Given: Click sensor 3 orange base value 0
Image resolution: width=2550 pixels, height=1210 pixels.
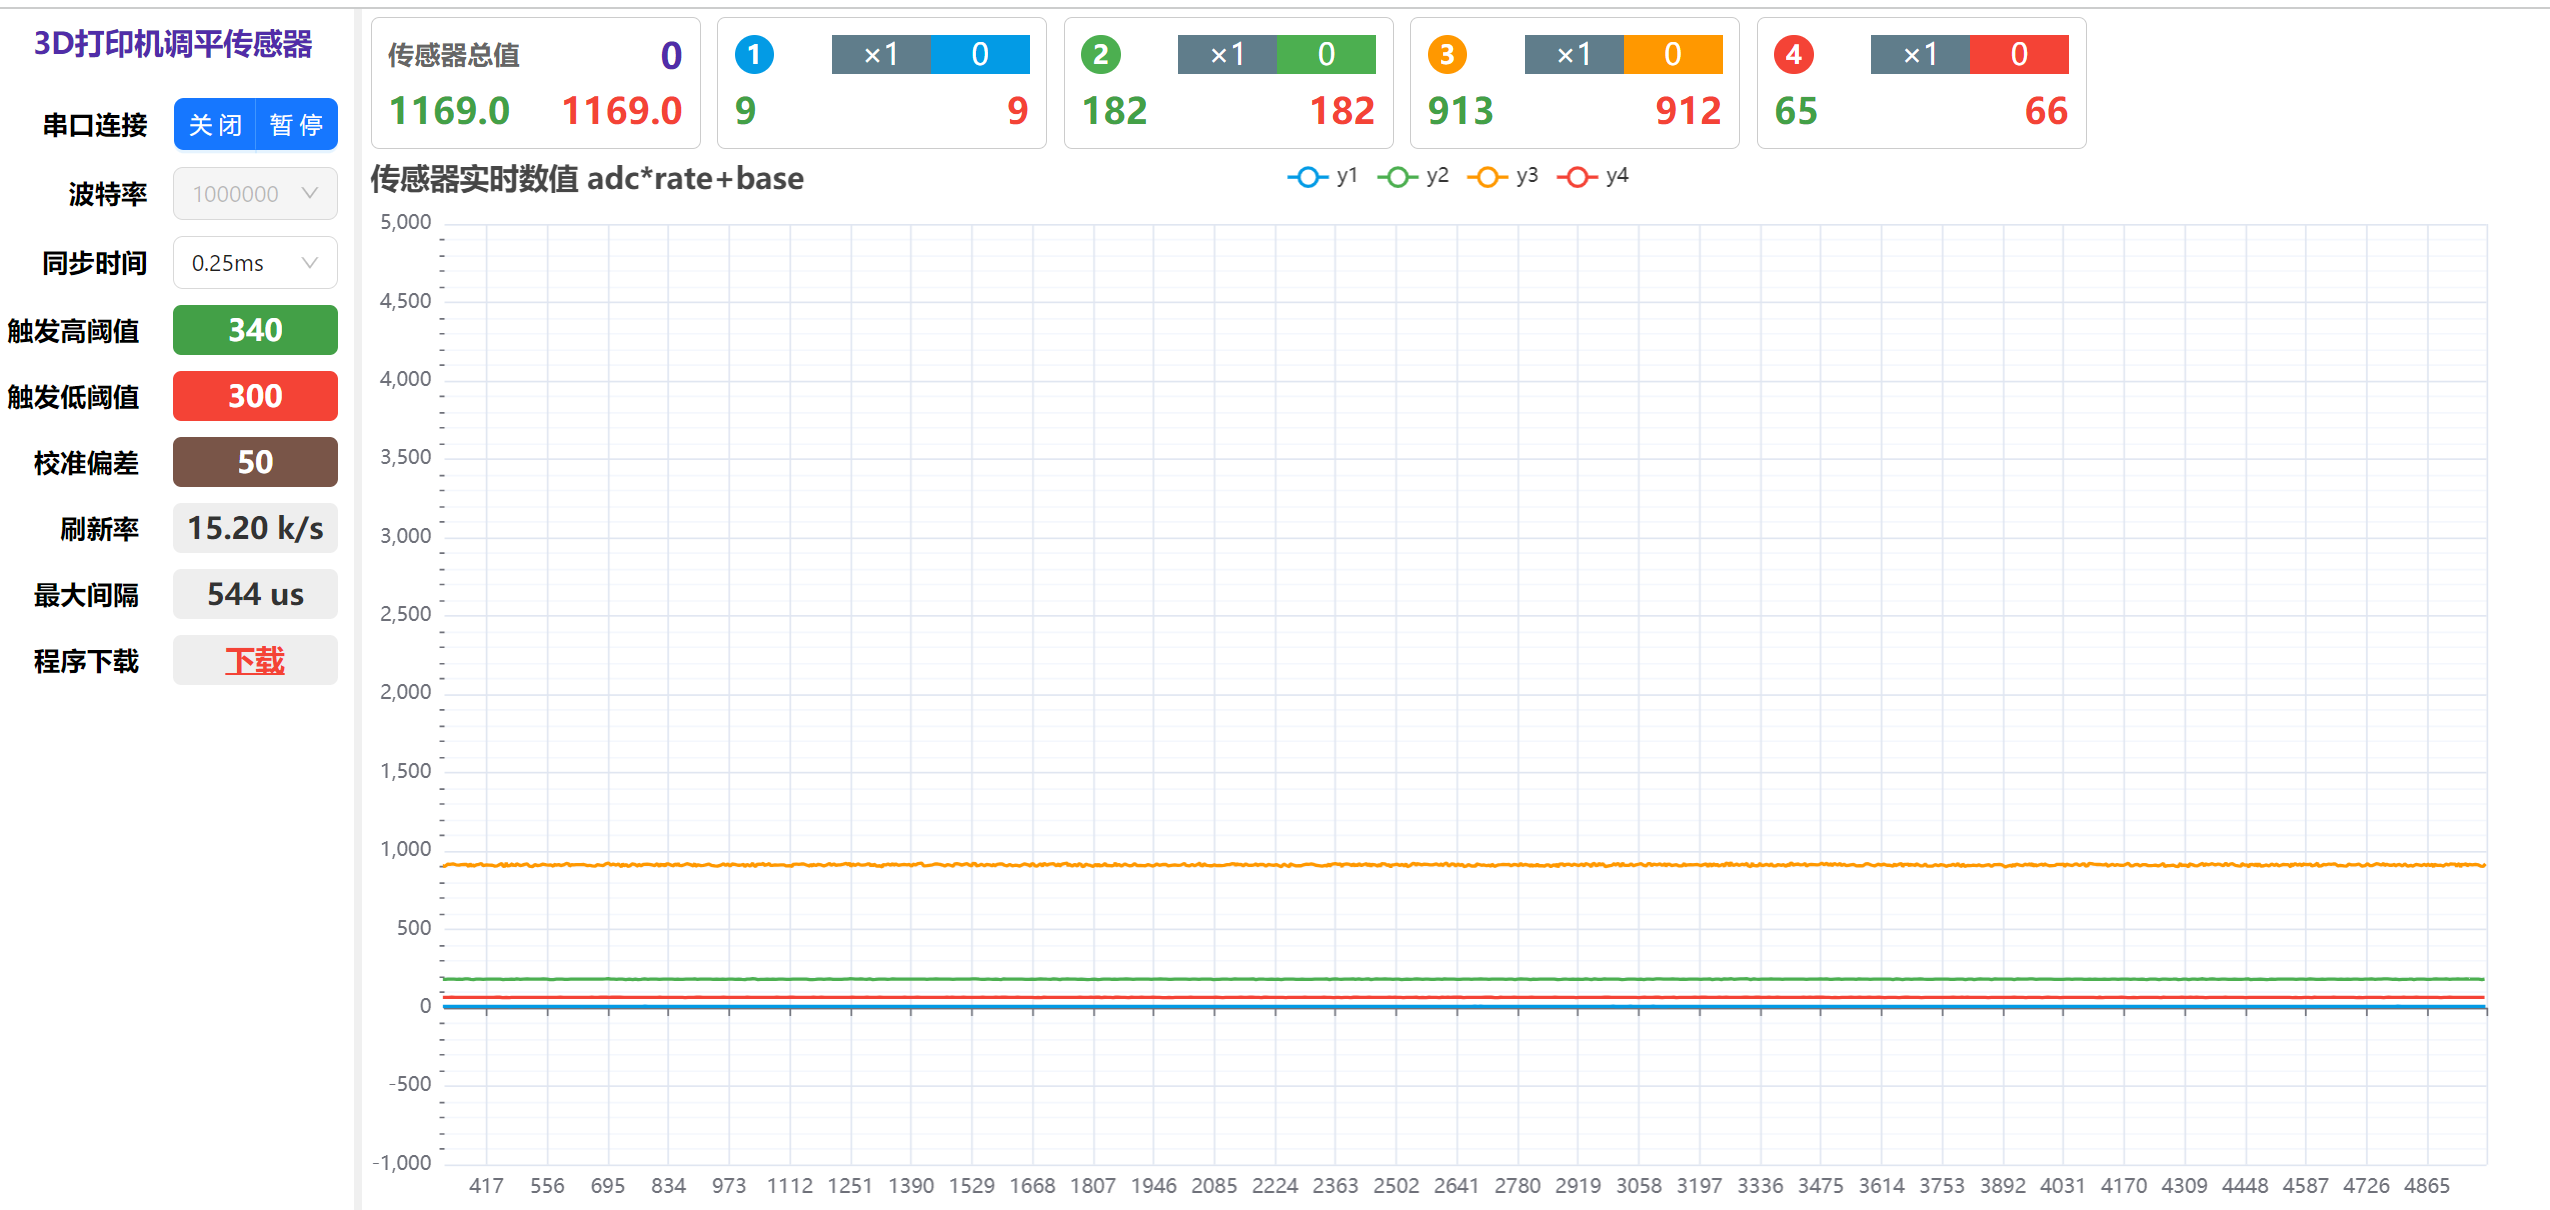Looking at the screenshot, I should (1672, 55).
